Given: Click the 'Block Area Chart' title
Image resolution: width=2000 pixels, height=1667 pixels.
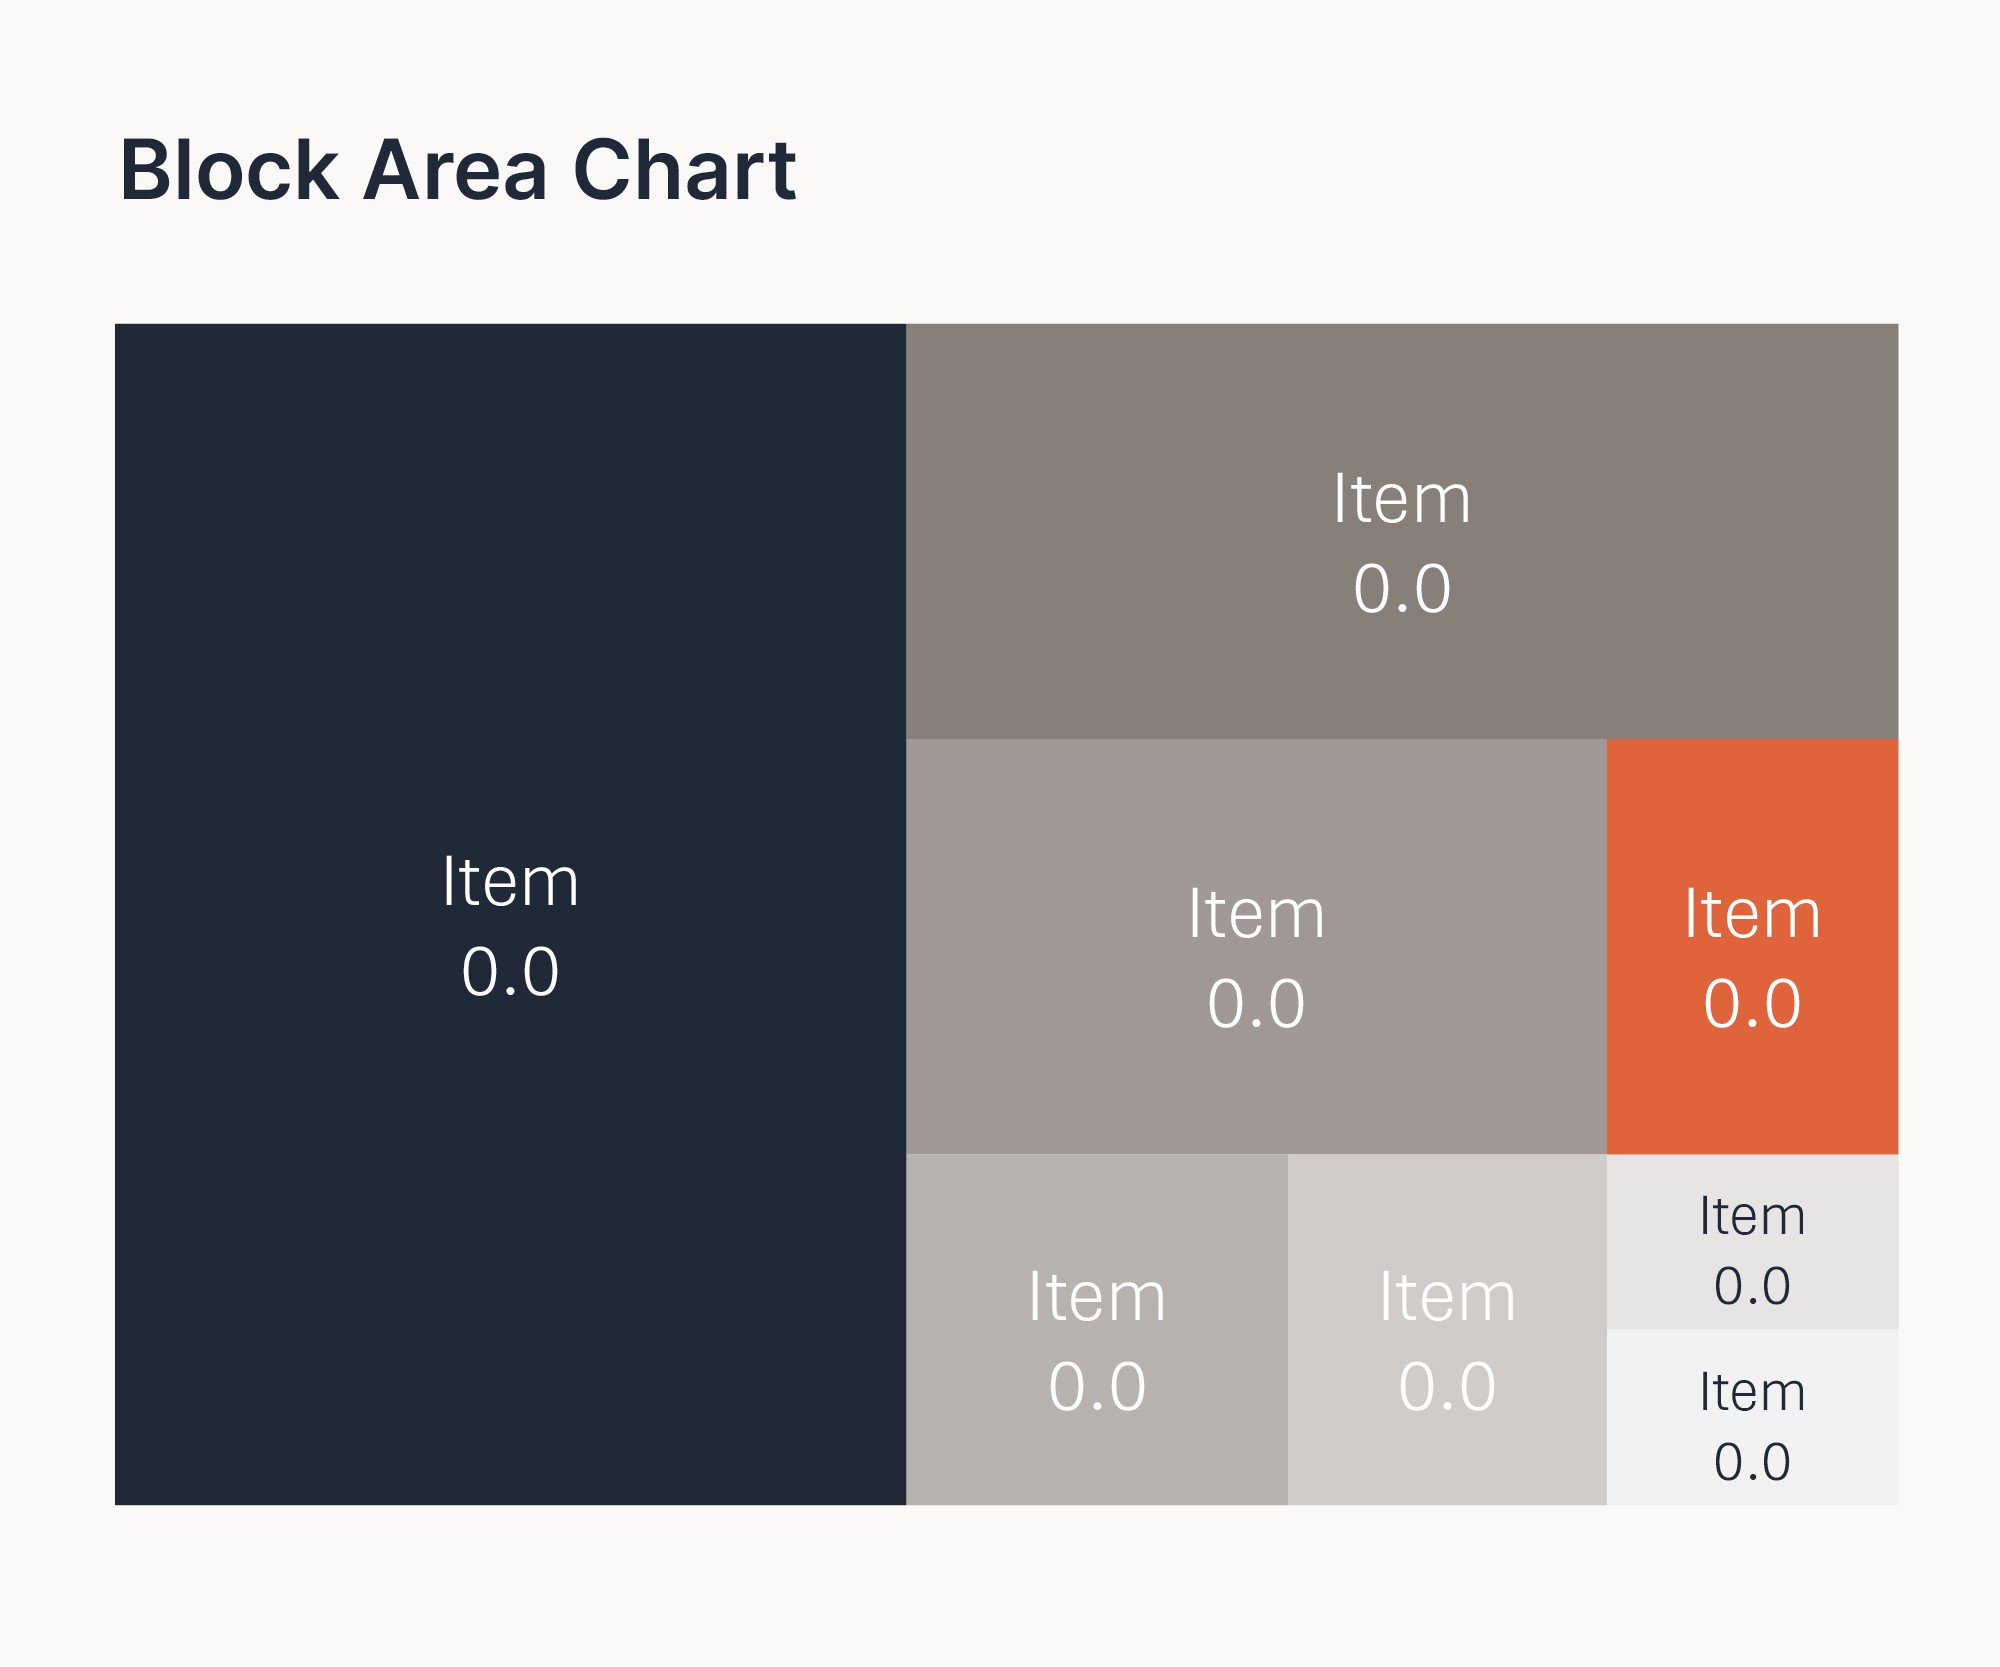Looking at the screenshot, I should (458, 171).
